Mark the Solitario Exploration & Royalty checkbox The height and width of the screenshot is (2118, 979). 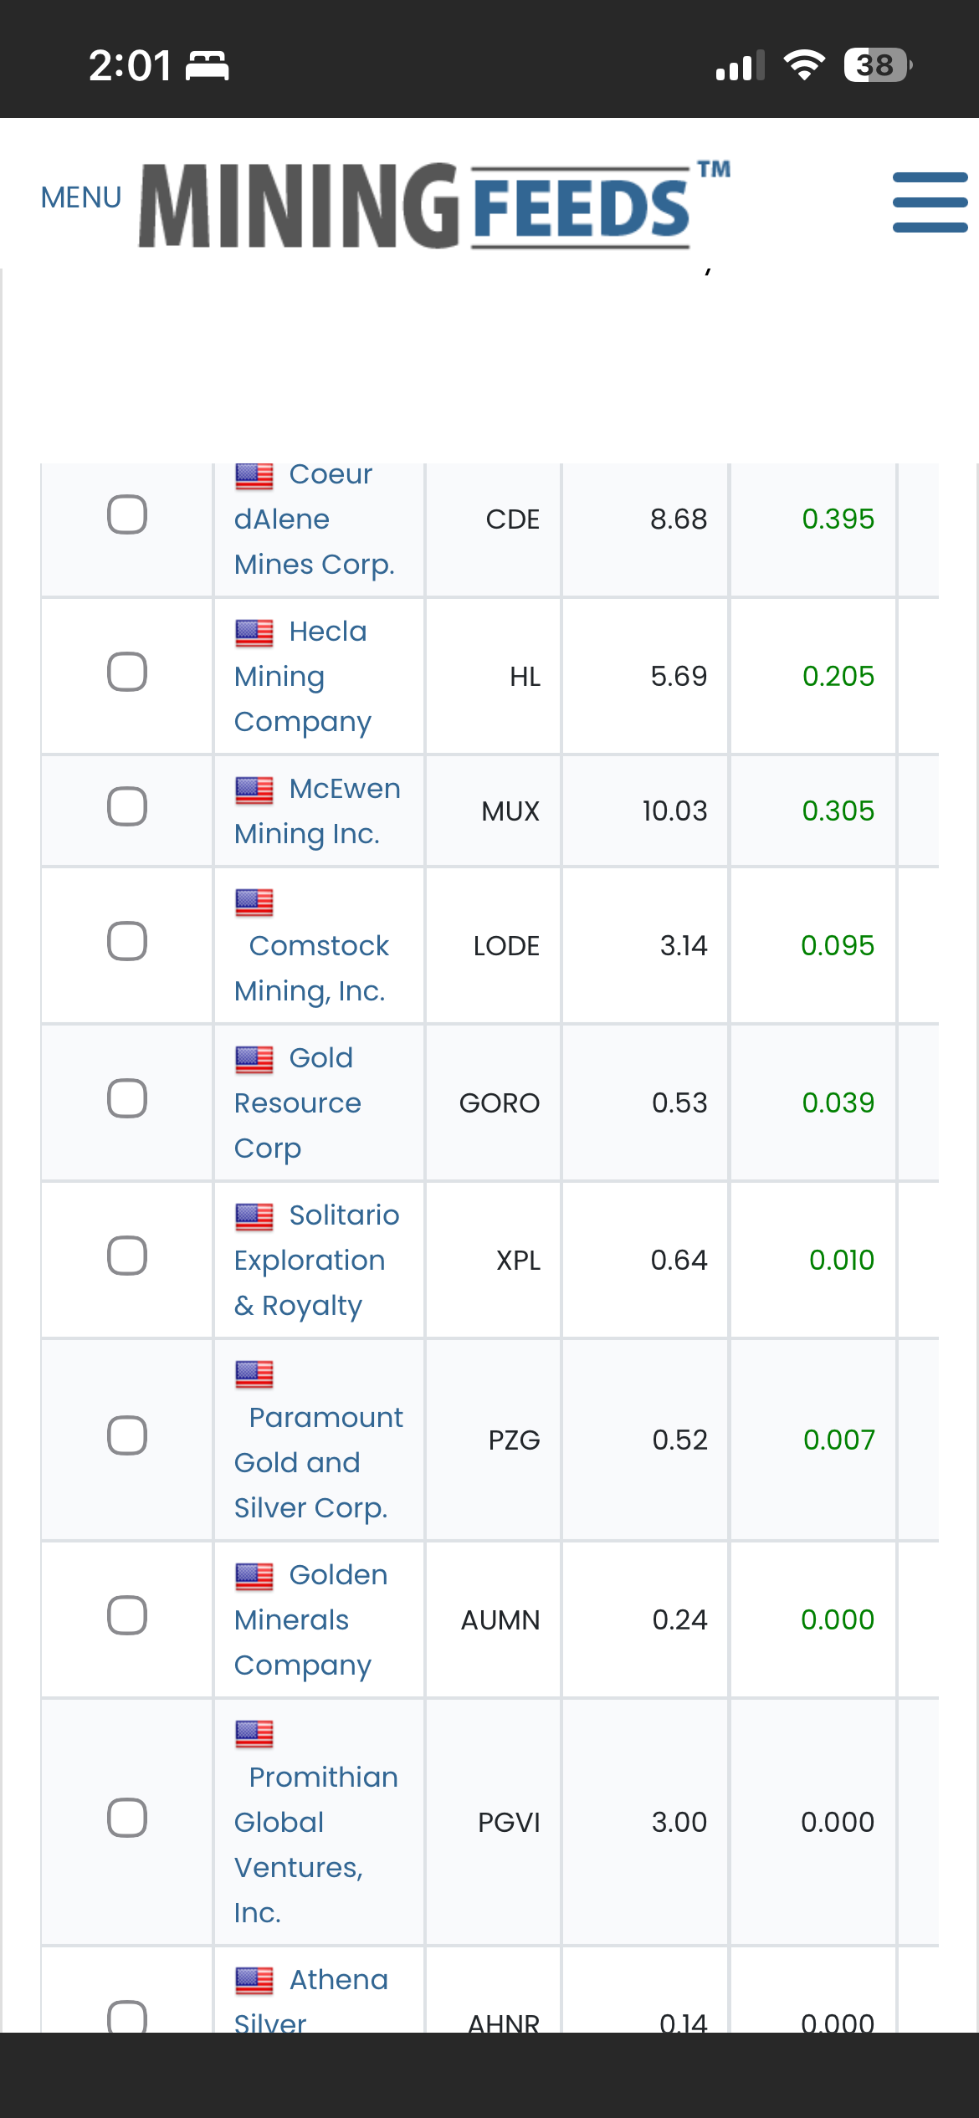coord(127,1256)
